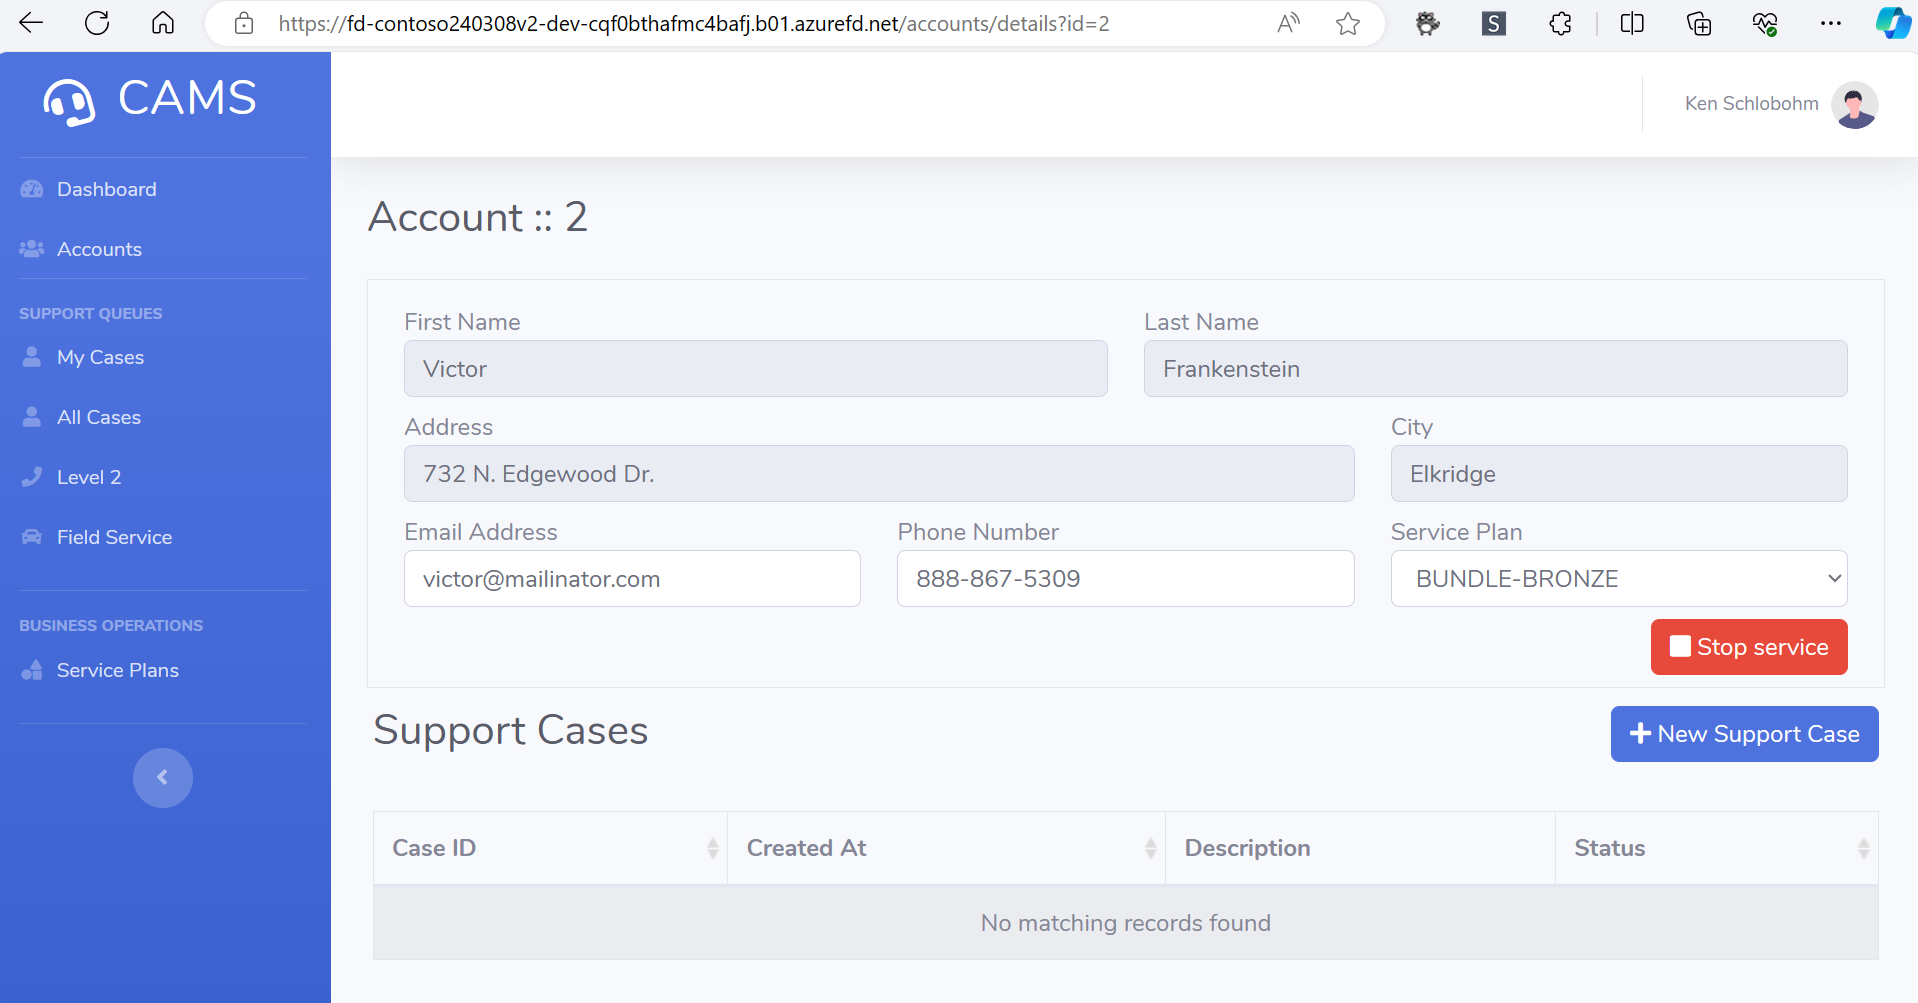
Task: Edit the Phone Number field
Action: coord(1125,579)
